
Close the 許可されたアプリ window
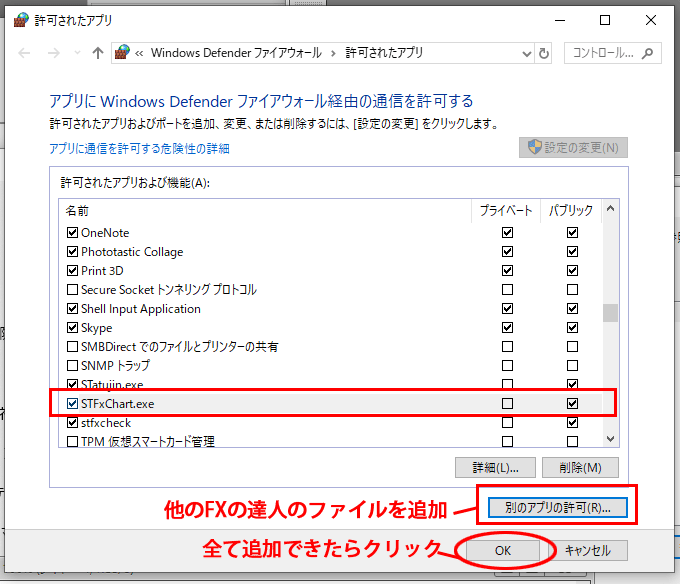coord(651,20)
